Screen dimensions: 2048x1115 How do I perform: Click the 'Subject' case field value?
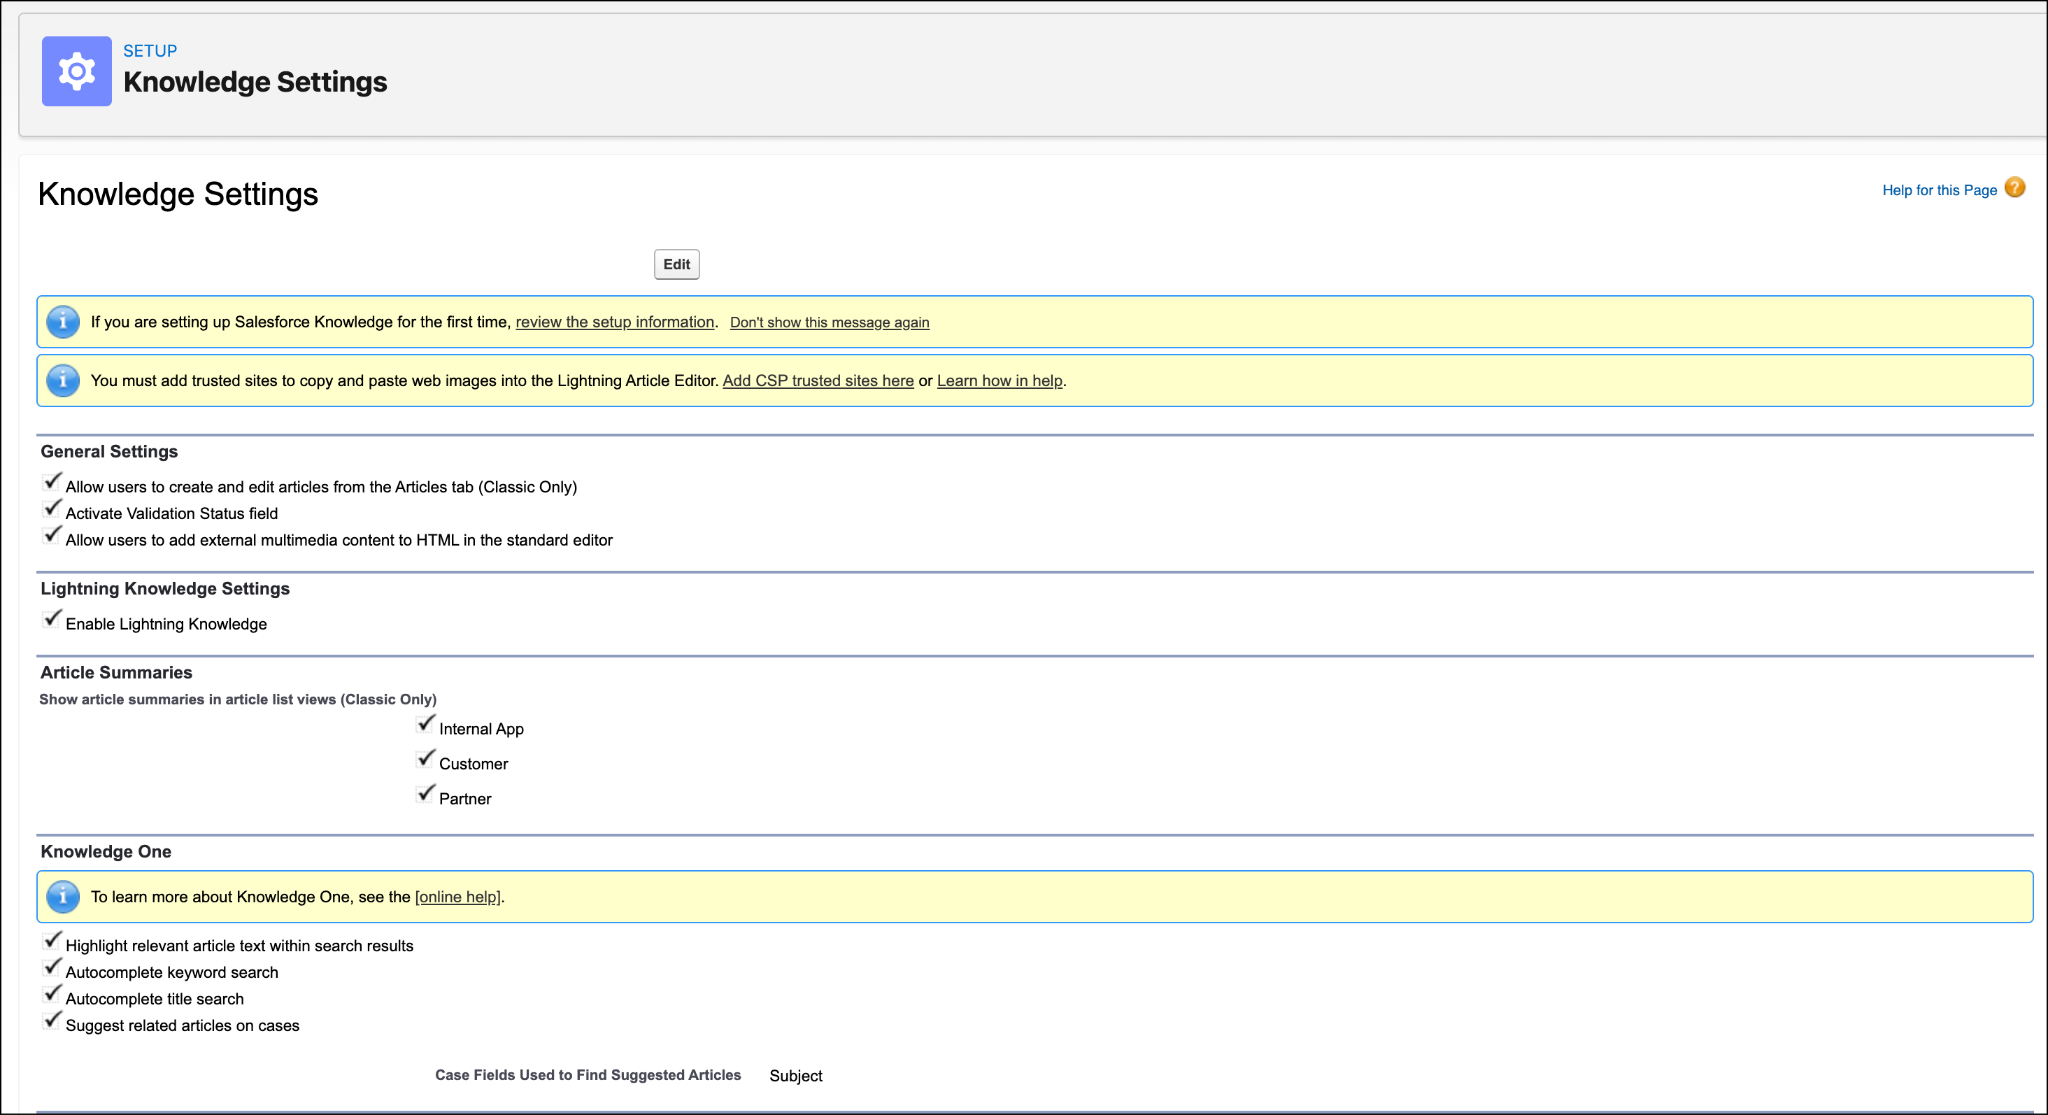coord(796,1076)
